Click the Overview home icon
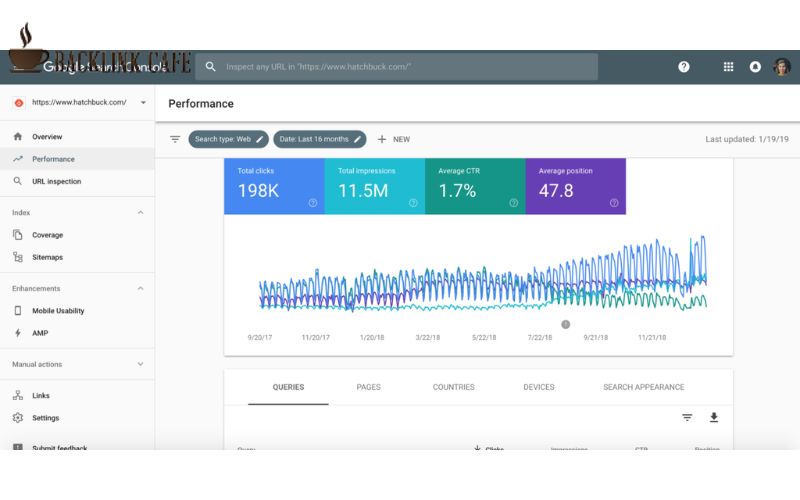The width and height of the screenshot is (800, 500). pyautogui.click(x=18, y=136)
